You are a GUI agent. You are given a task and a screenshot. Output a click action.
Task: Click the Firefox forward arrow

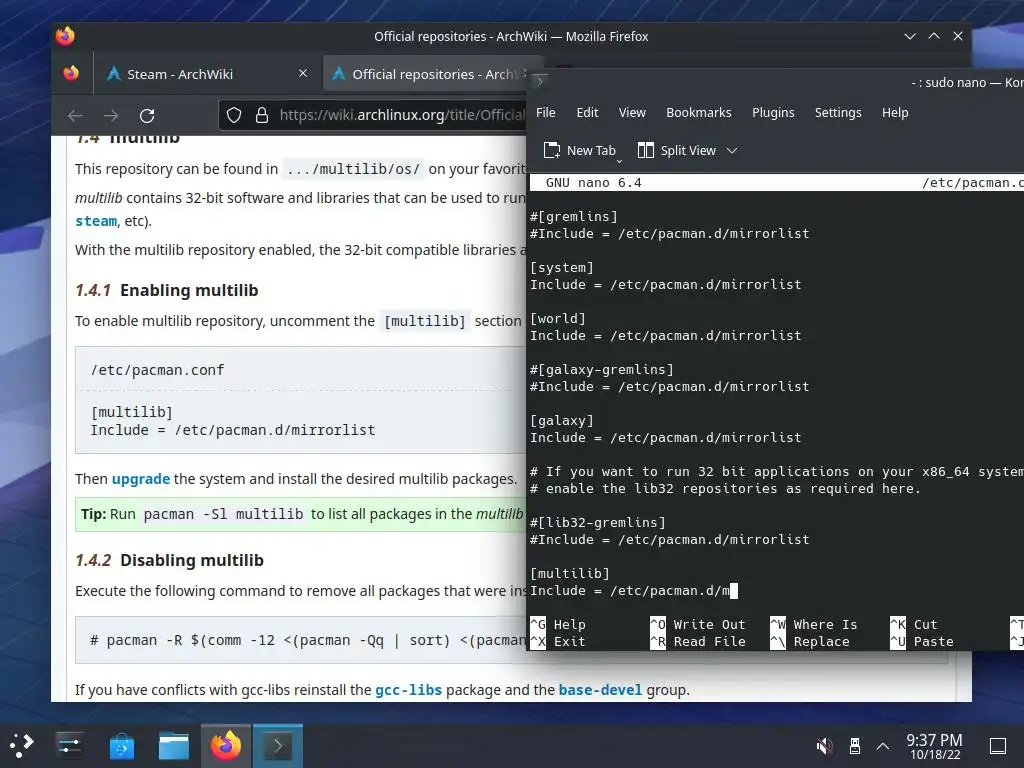[x=111, y=116]
